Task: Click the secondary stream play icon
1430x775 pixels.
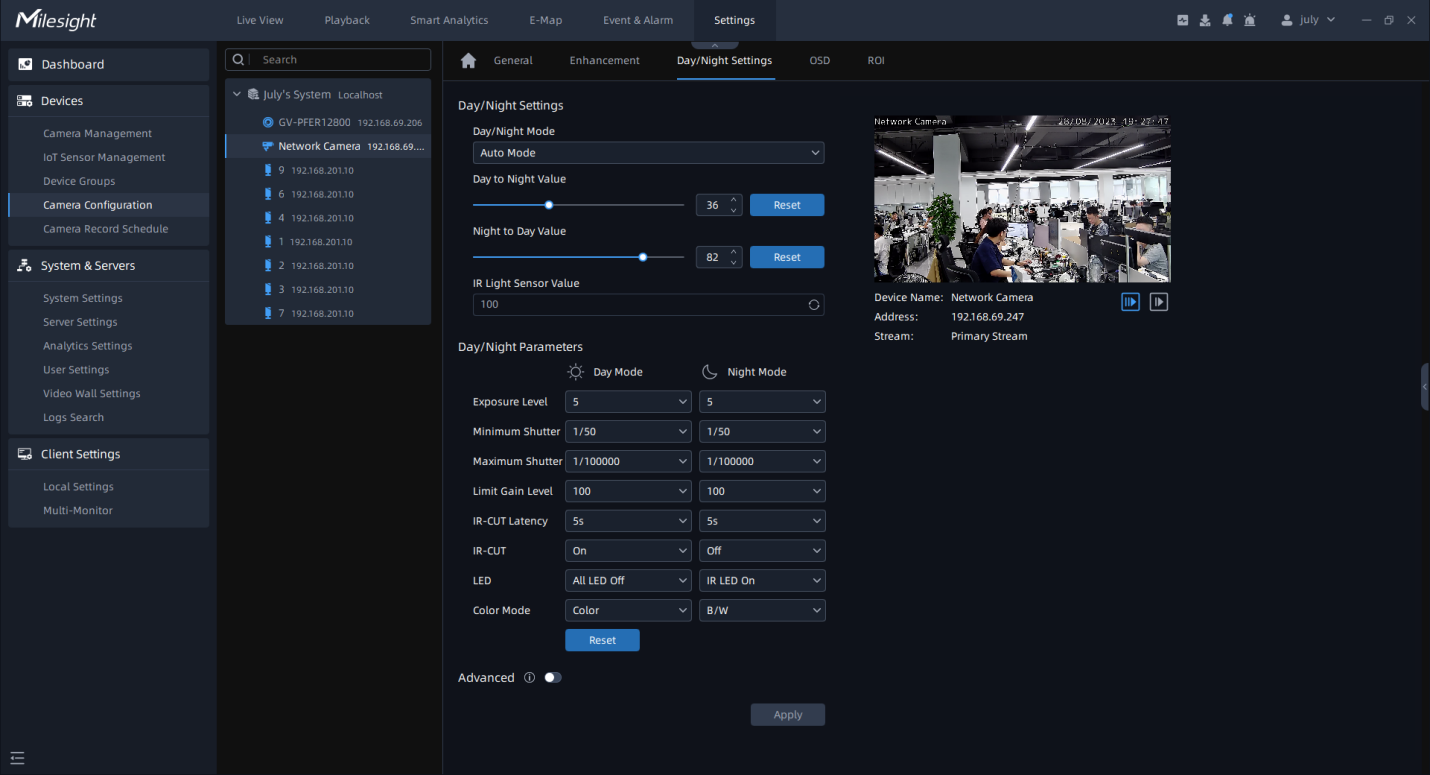Action: pyautogui.click(x=1158, y=301)
